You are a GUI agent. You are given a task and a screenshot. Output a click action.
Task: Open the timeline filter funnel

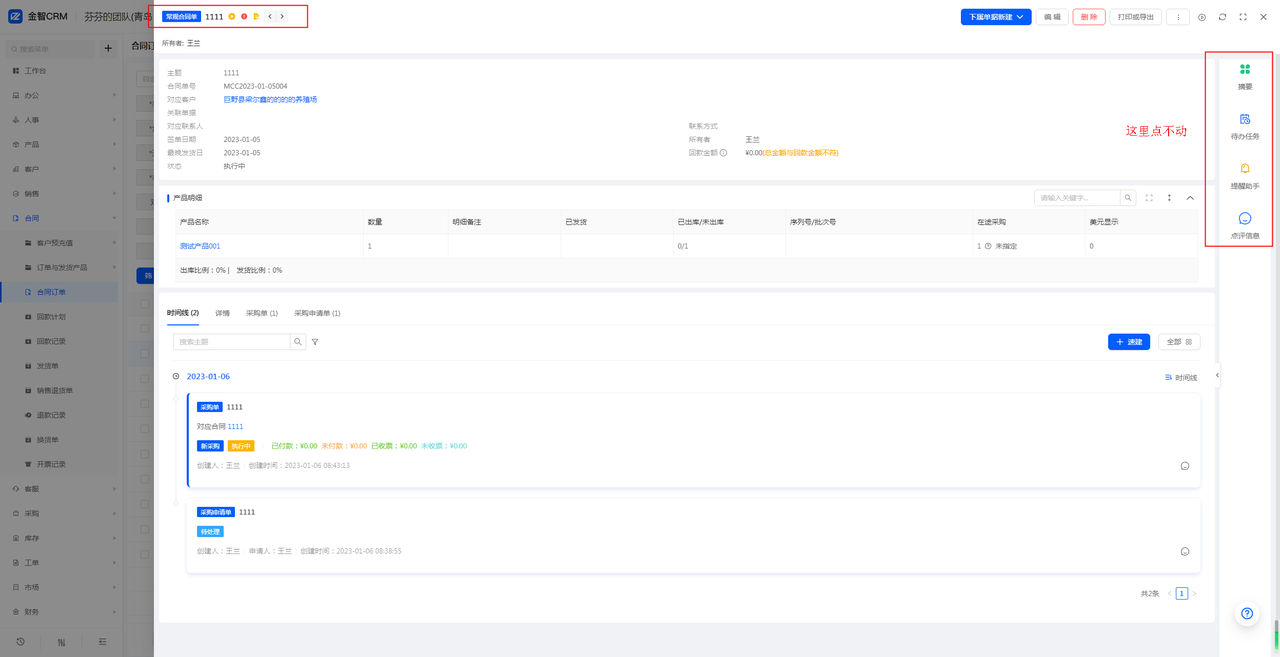click(315, 342)
